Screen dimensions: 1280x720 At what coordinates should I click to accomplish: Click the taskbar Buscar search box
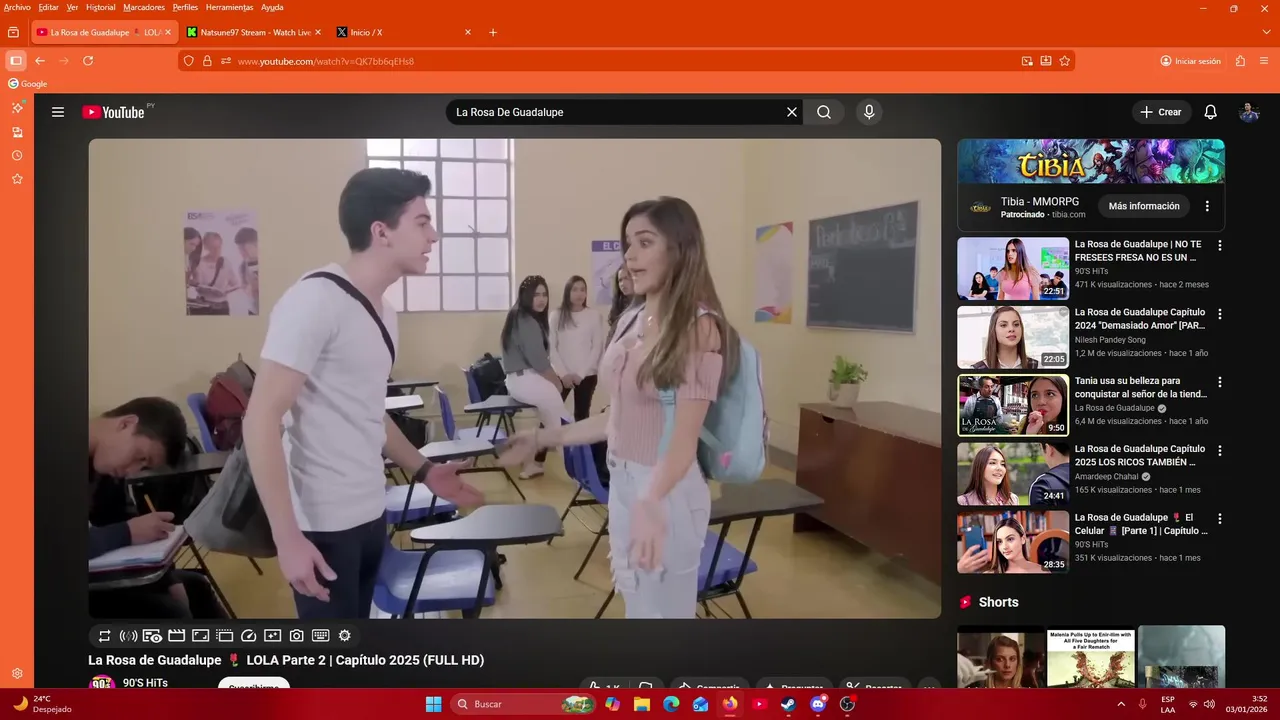[522, 704]
